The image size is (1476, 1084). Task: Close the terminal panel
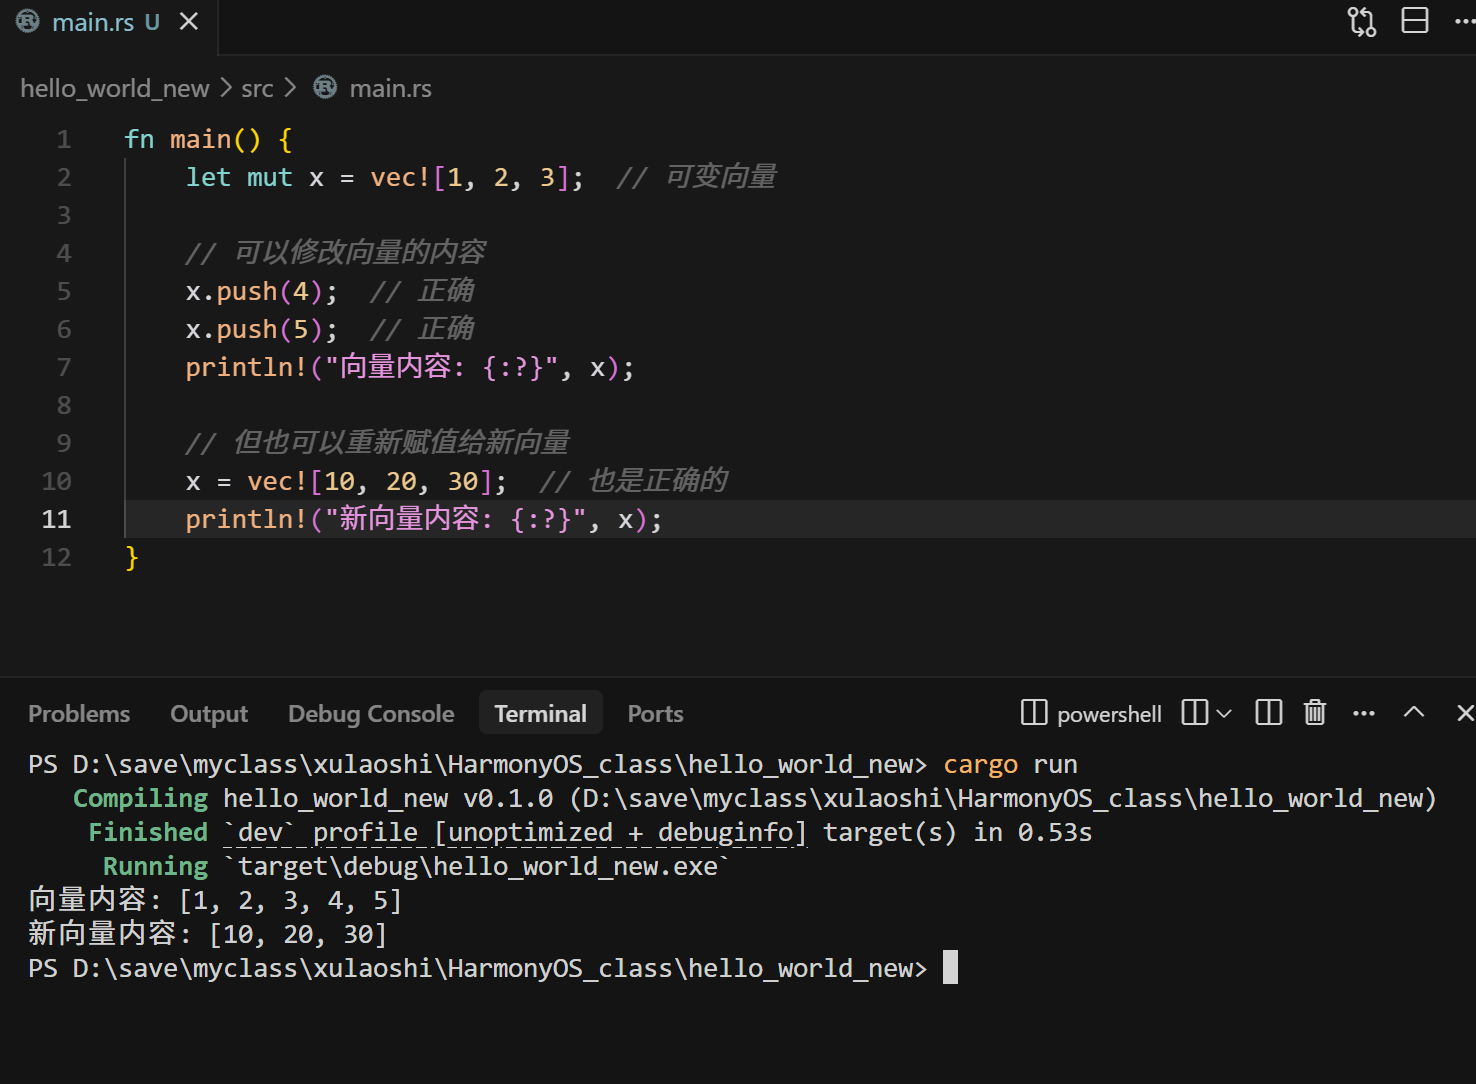[x=1465, y=713]
